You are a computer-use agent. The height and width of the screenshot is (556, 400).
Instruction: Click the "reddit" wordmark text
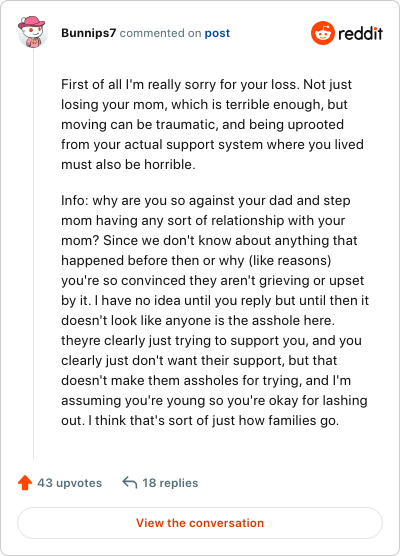[x=360, y=33]
